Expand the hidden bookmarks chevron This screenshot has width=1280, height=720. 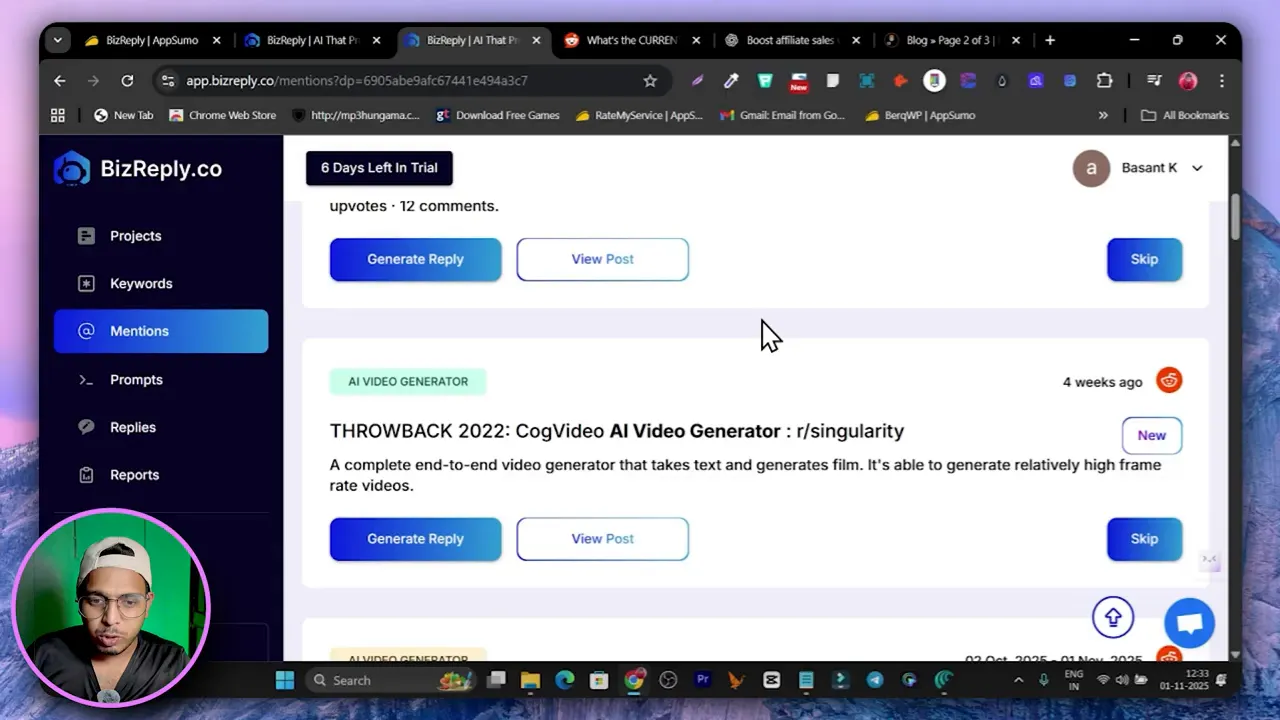click(x=1103, y=115)
